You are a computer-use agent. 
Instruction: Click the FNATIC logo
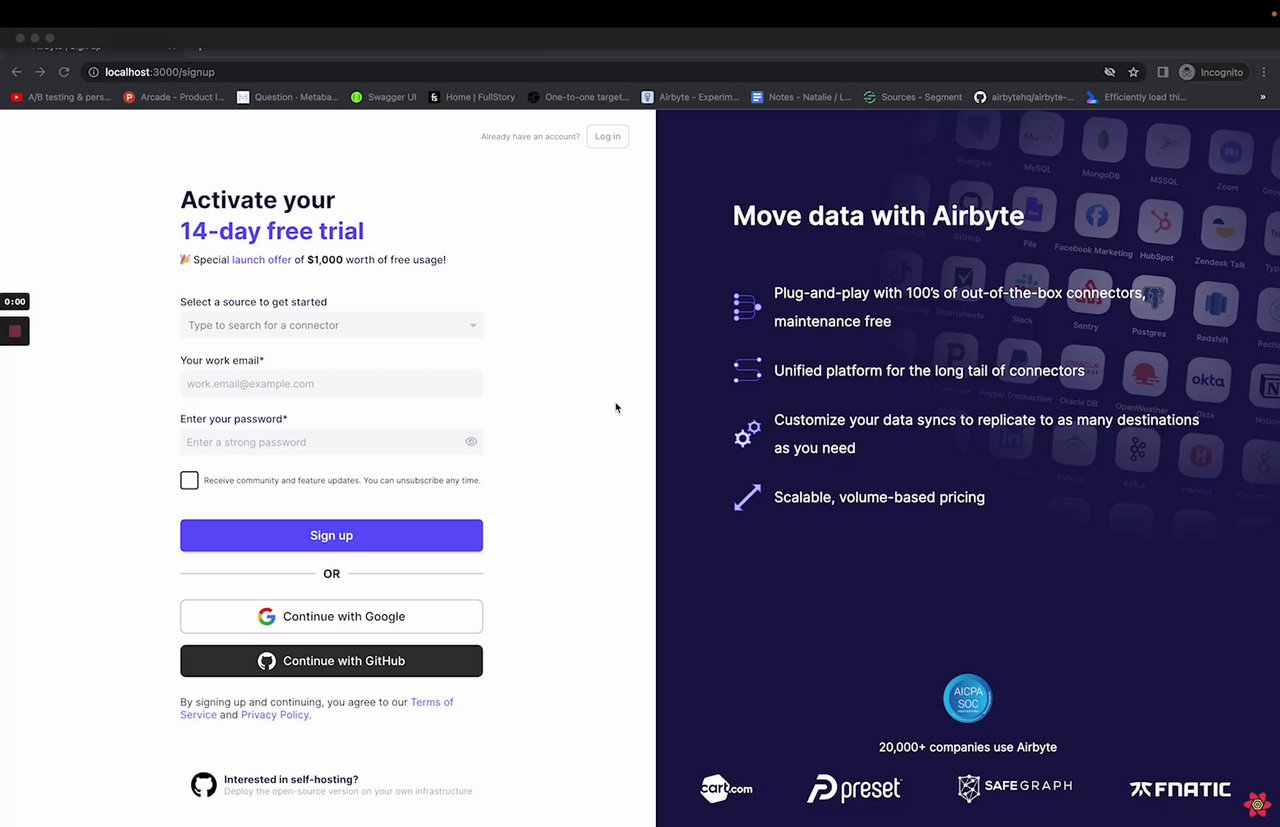pyautogui.click(x=1180, y=789)
